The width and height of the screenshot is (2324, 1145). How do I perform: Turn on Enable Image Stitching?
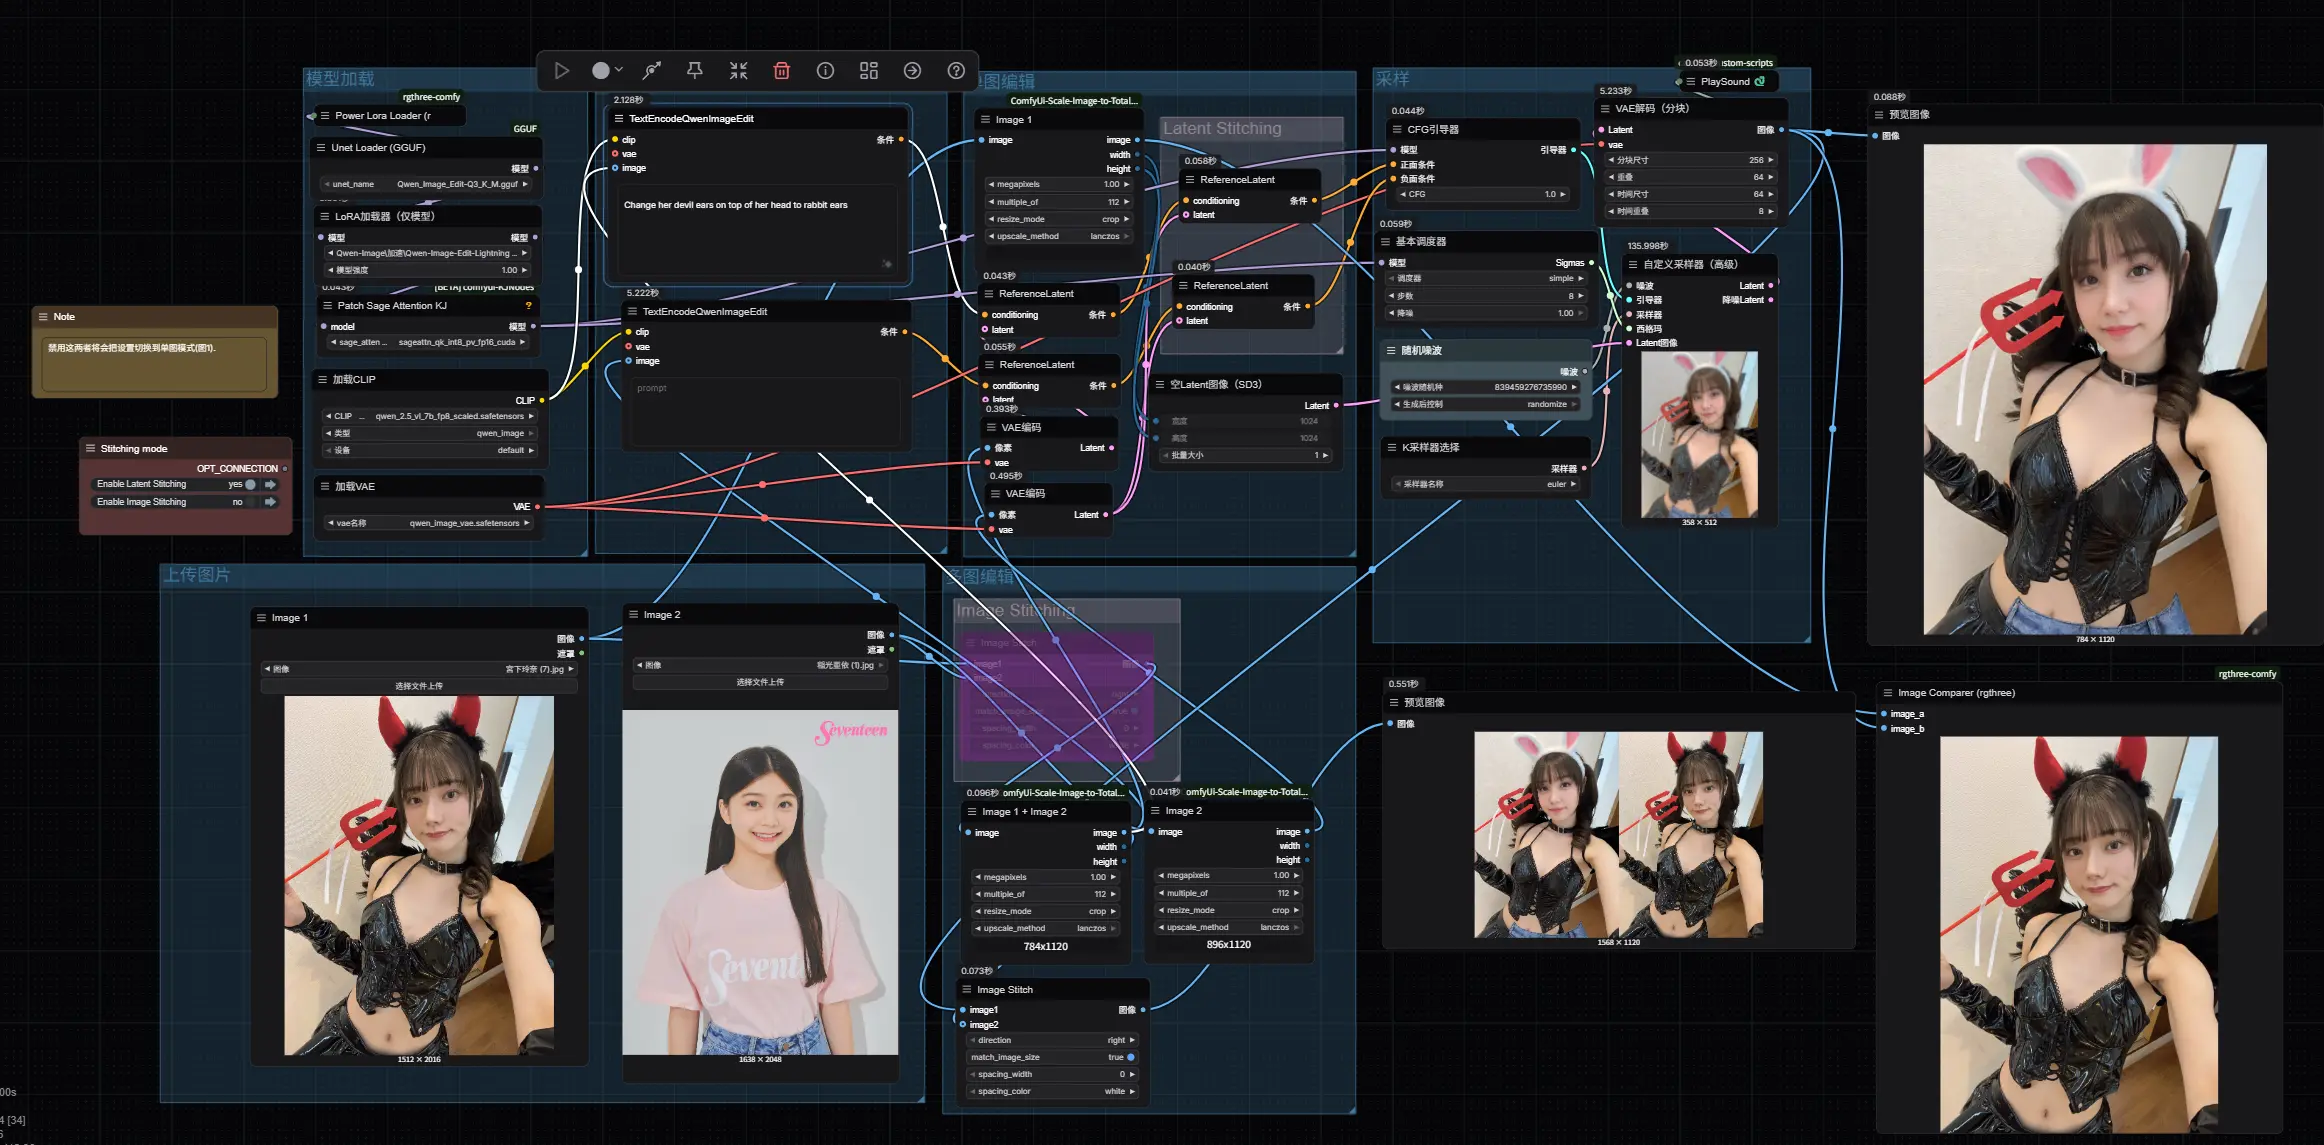click(250, 501)
